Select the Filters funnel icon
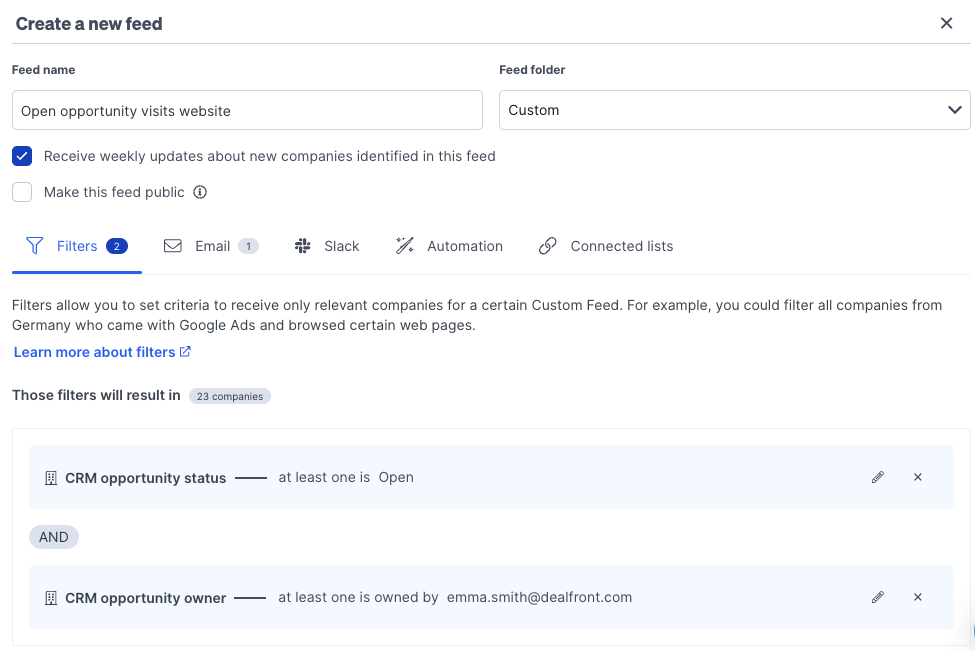This screenshot has height=651, width=975. tap(34, 245)
